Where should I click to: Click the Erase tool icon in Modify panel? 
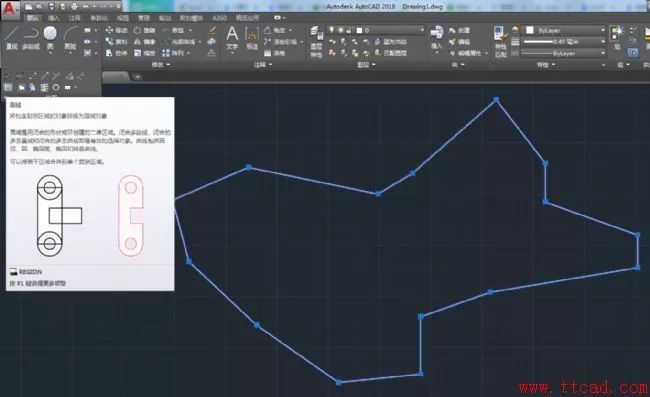tap(213, 30)
